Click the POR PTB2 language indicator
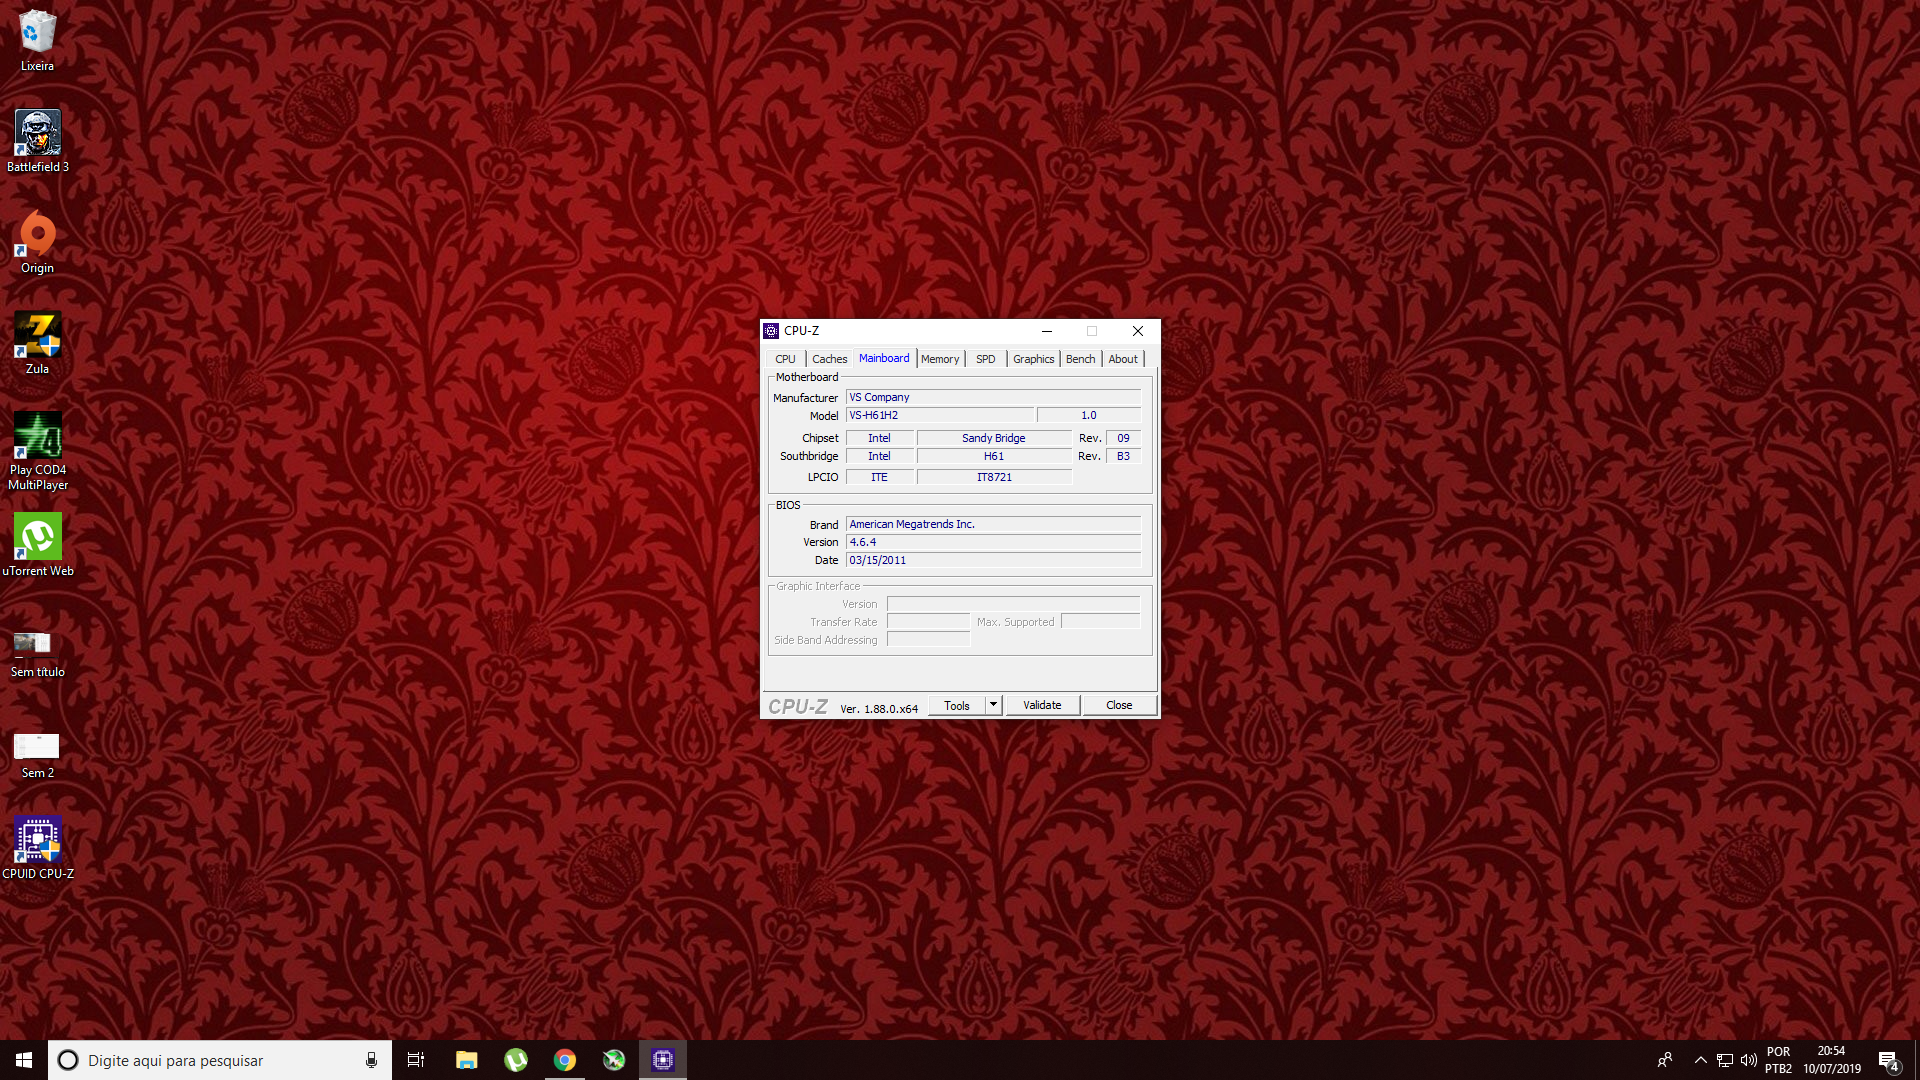This screenshot has width=1920, height=1080. pos(1778,1060)
